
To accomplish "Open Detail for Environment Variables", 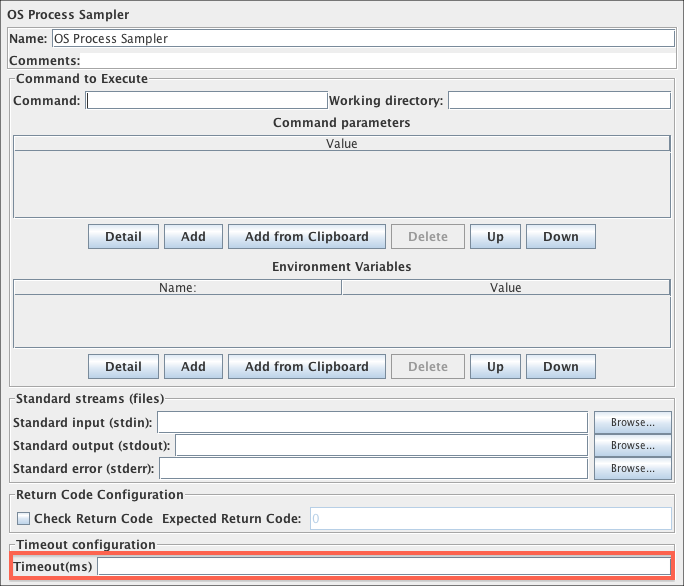I will click(123, 367).
